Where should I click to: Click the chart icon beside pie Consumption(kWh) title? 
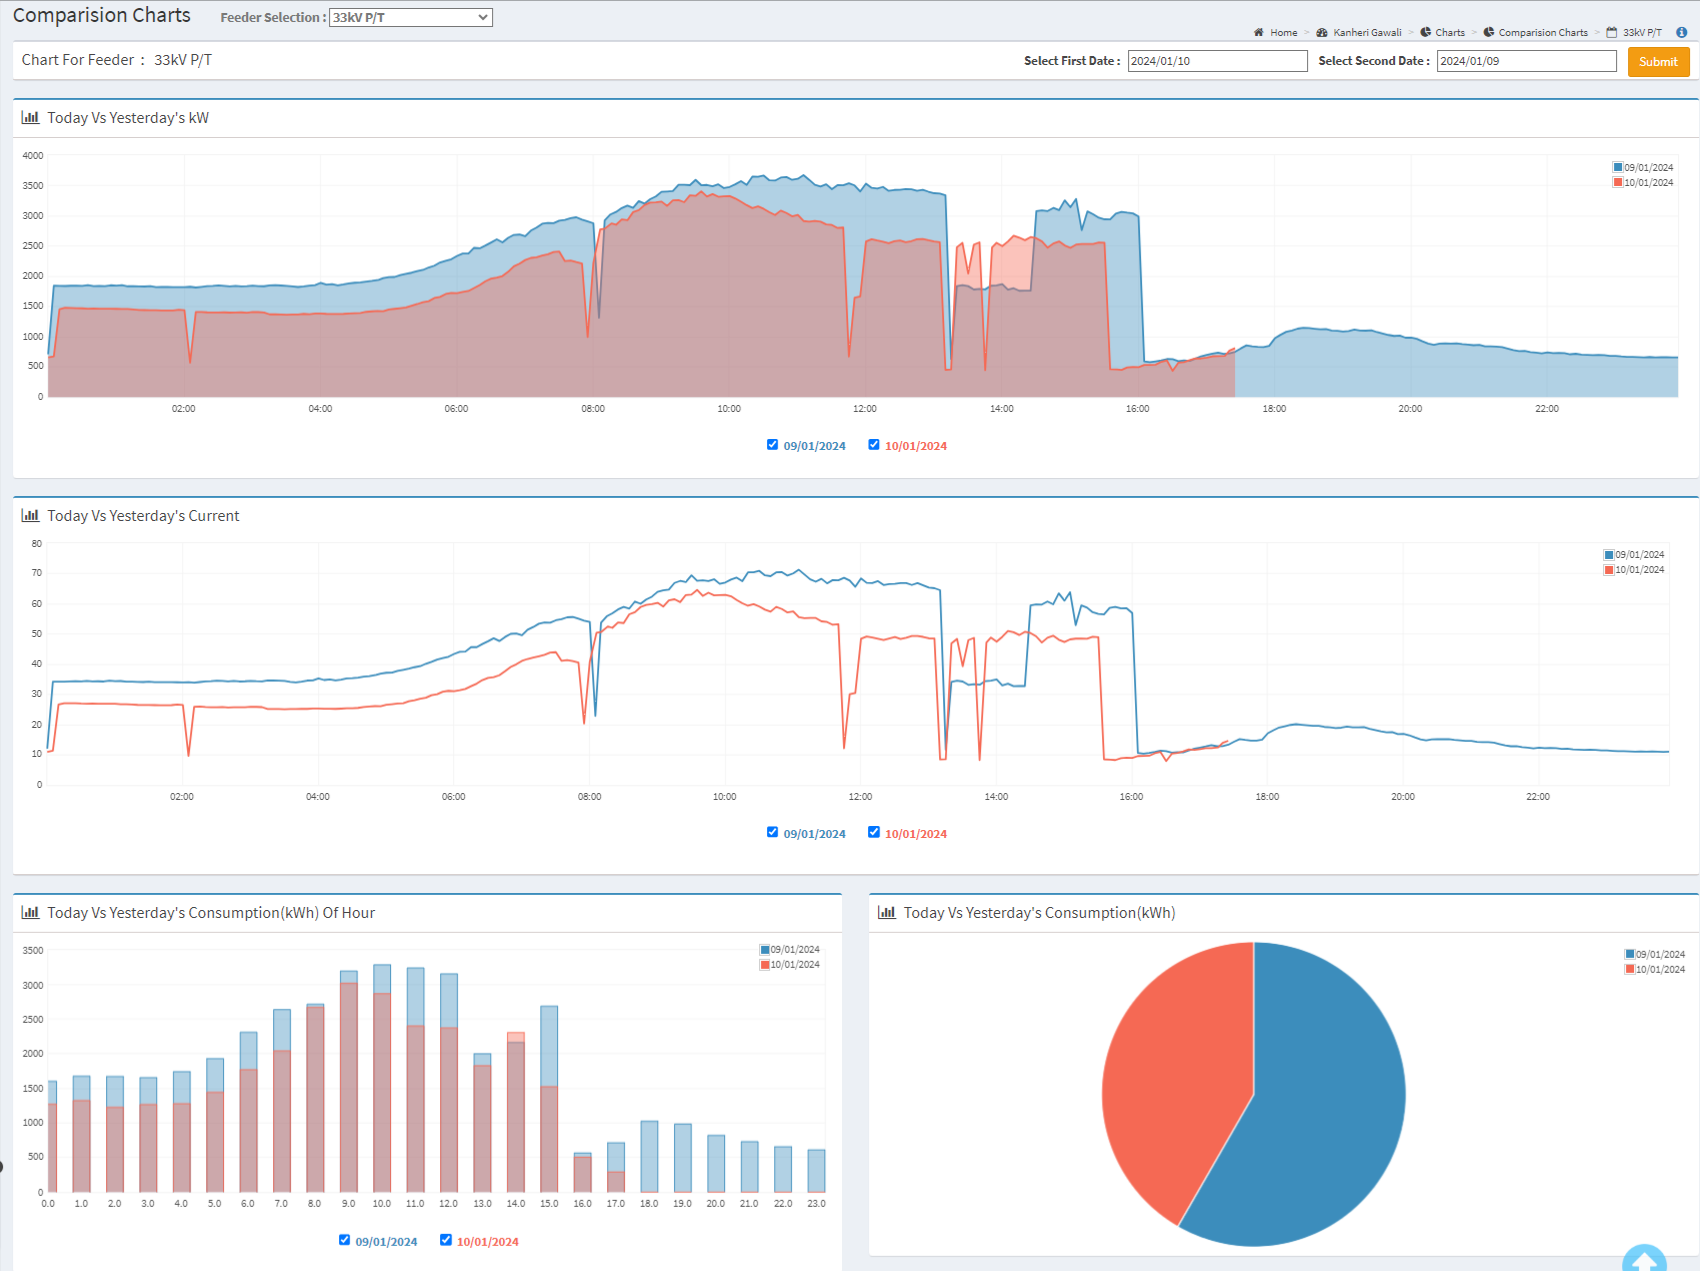coord(886,913)
